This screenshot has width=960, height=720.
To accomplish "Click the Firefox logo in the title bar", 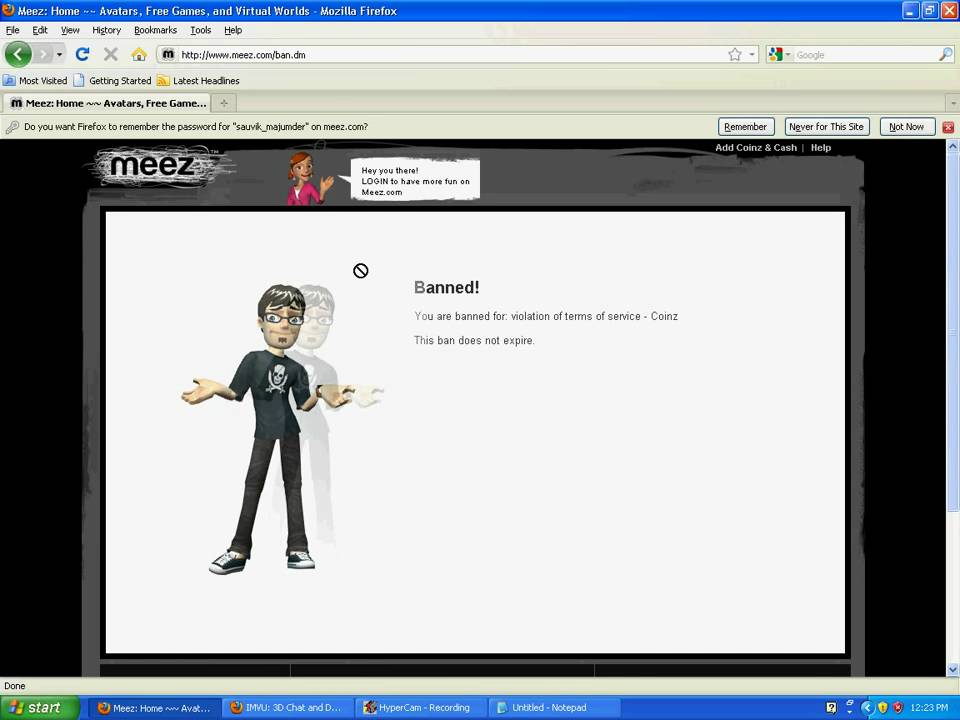I will coord(8,10).
